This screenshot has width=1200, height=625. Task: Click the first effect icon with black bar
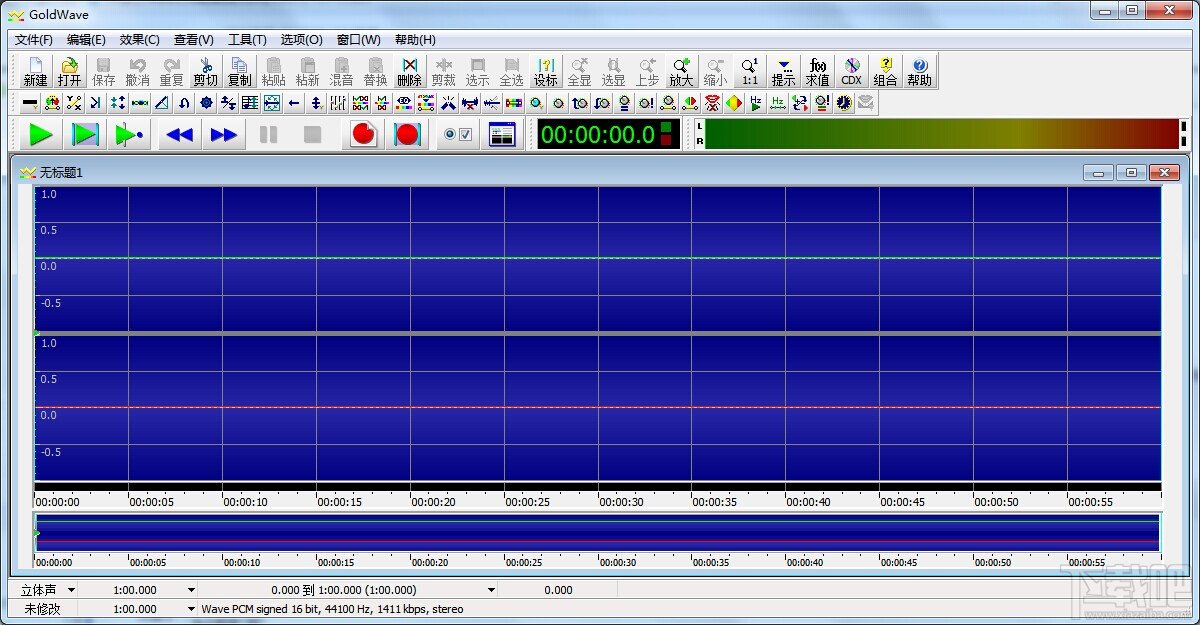tap(30, 102)
